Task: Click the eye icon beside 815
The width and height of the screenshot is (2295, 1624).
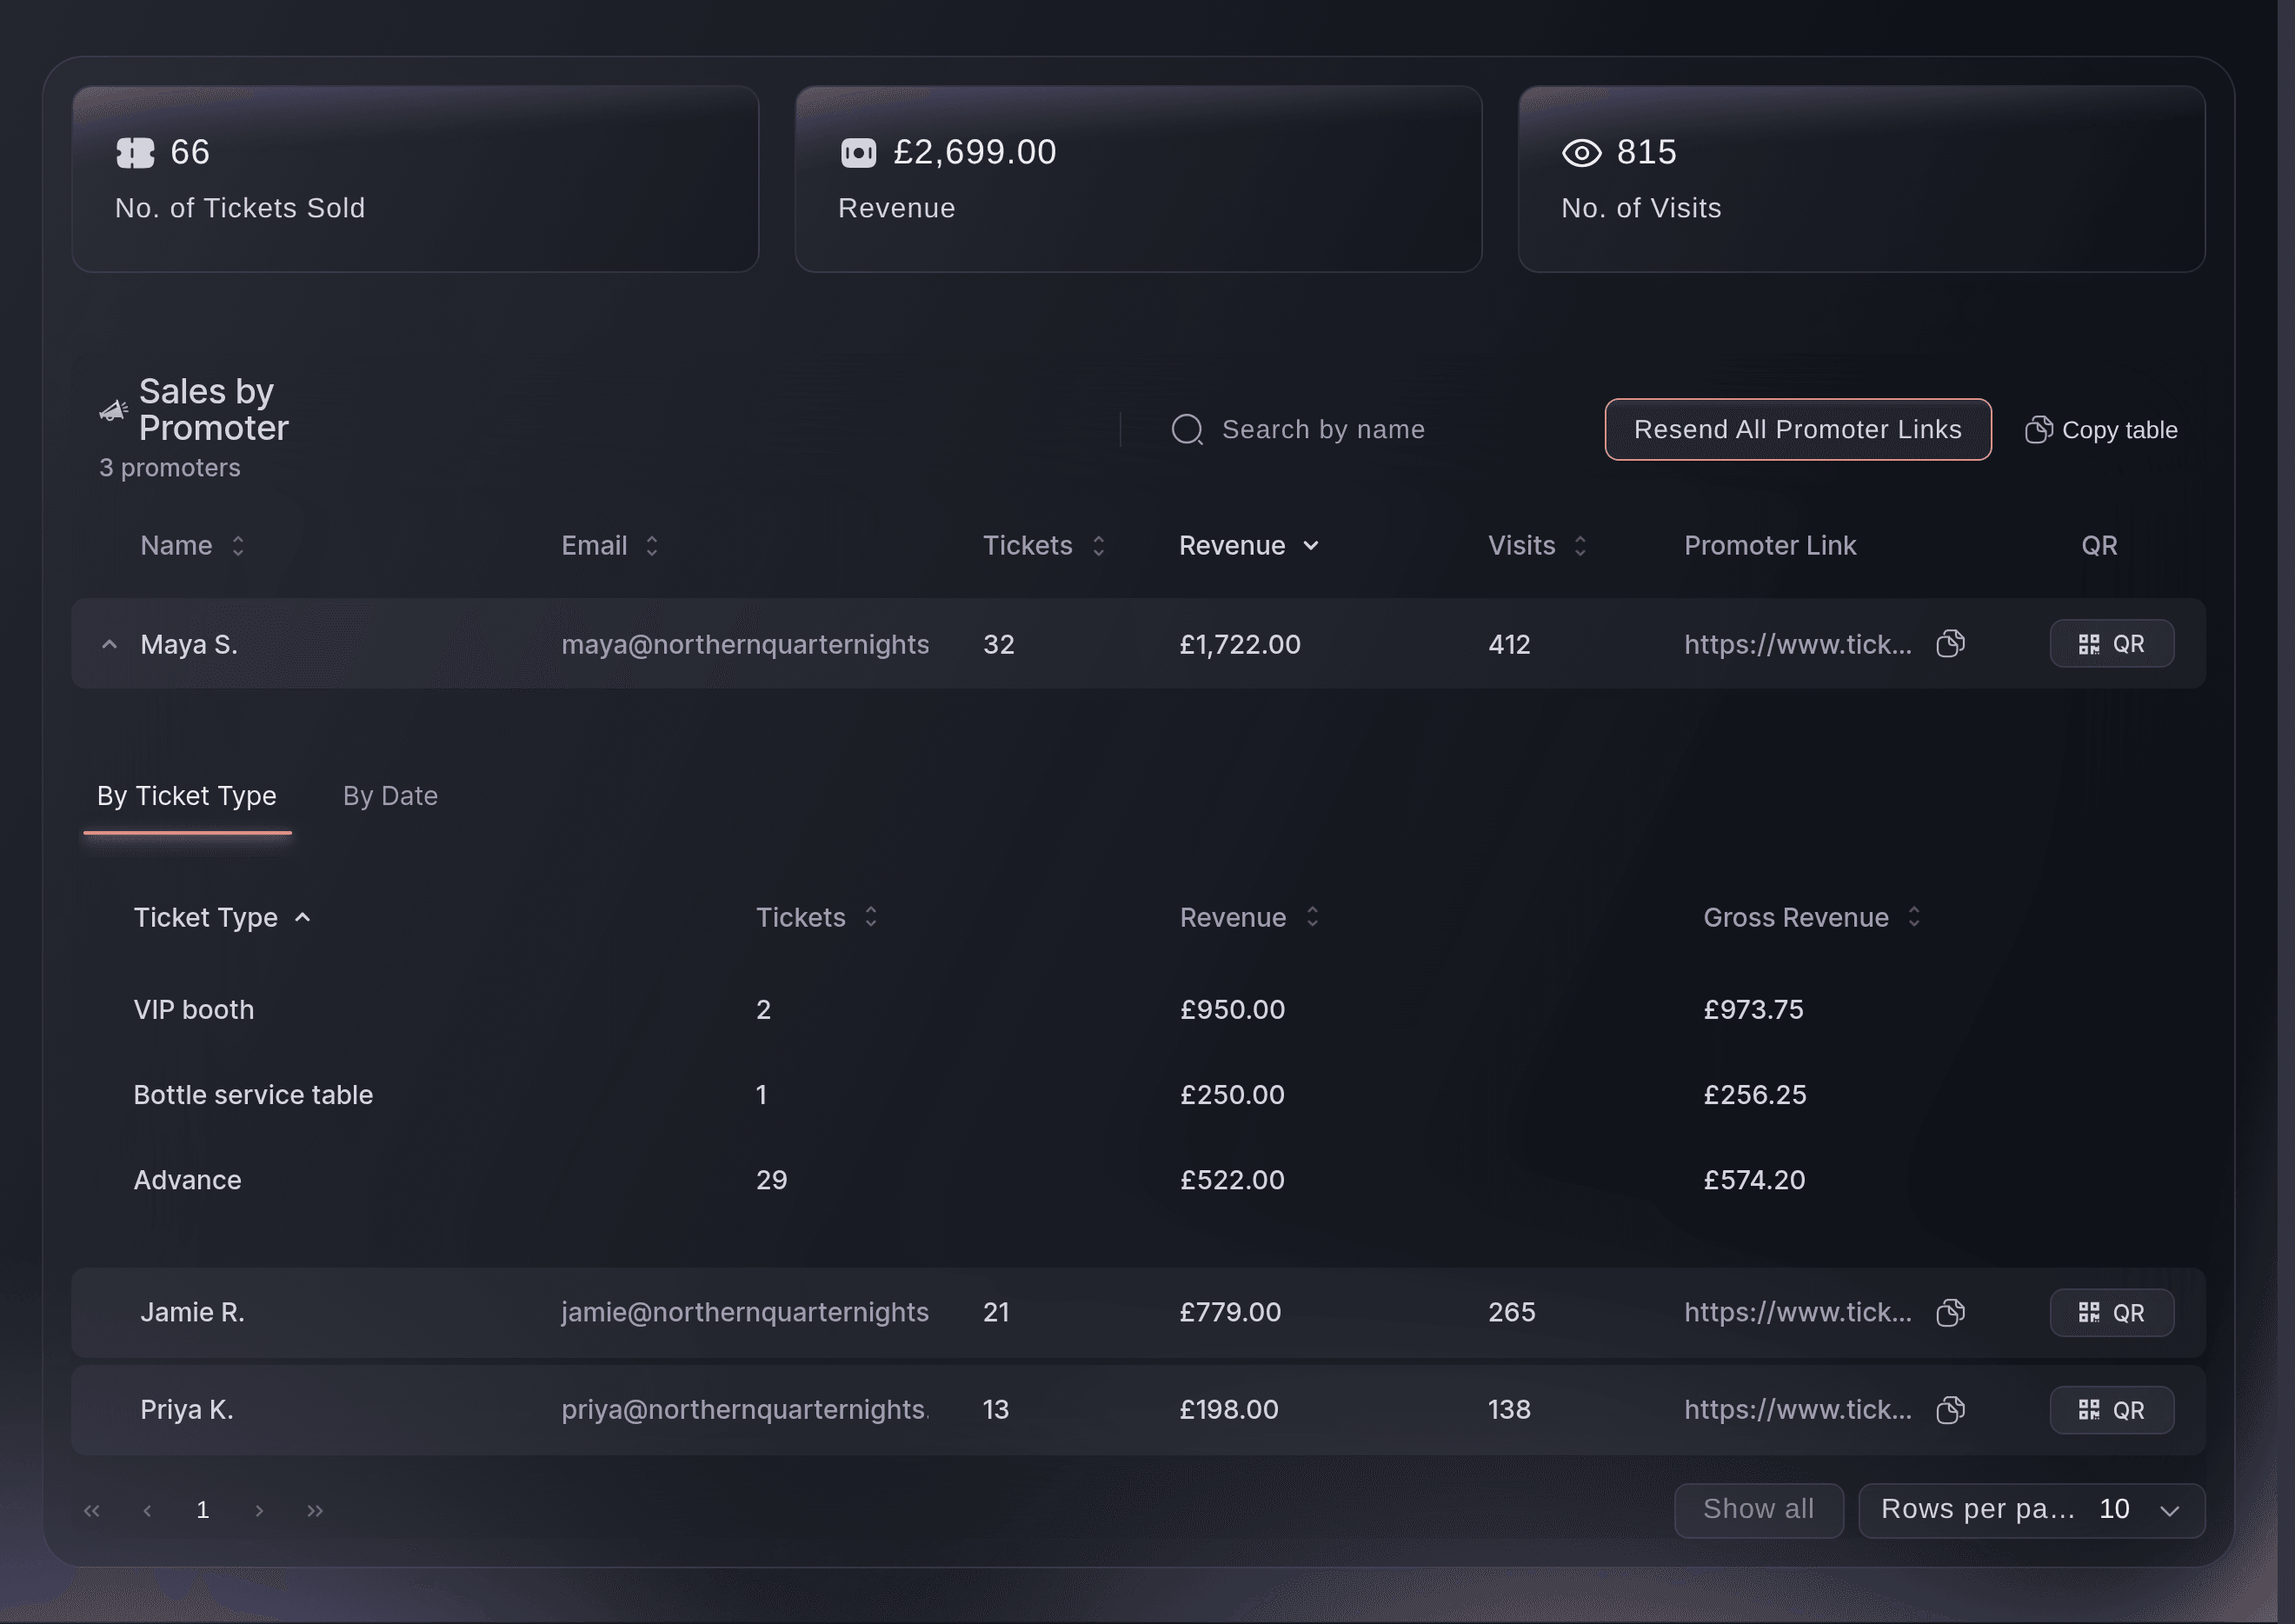Action: click(x=1581, y=153)
